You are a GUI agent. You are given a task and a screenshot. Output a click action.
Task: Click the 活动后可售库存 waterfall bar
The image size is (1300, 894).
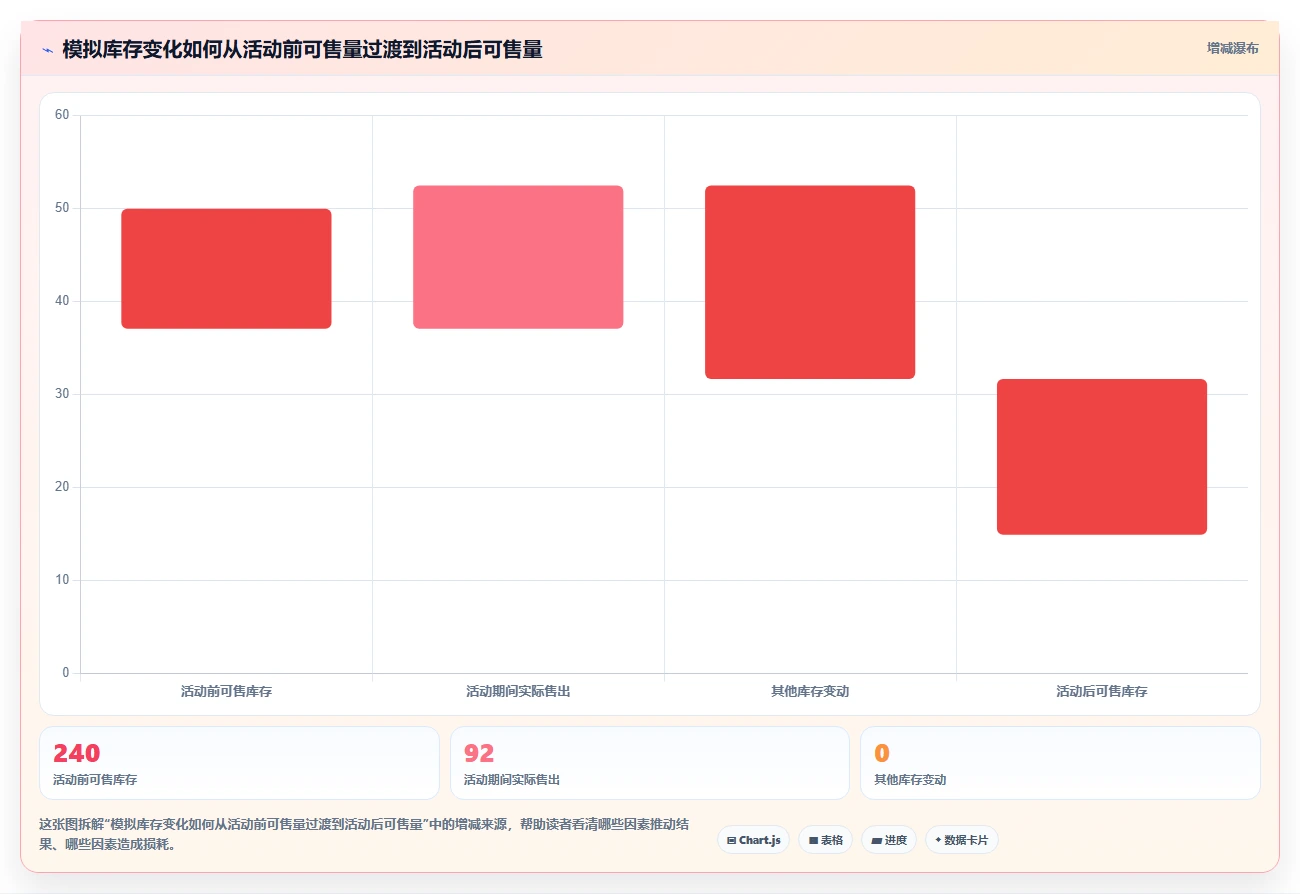coord(1102,457)
